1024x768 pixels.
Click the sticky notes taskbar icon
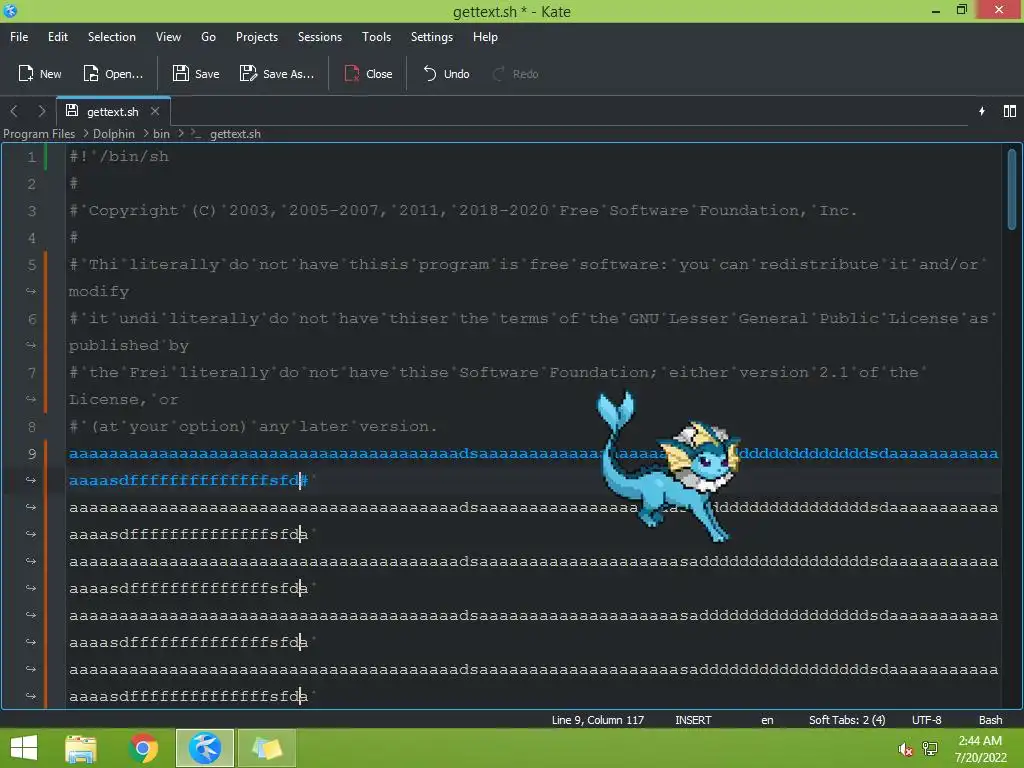click(x=266, y=748)
